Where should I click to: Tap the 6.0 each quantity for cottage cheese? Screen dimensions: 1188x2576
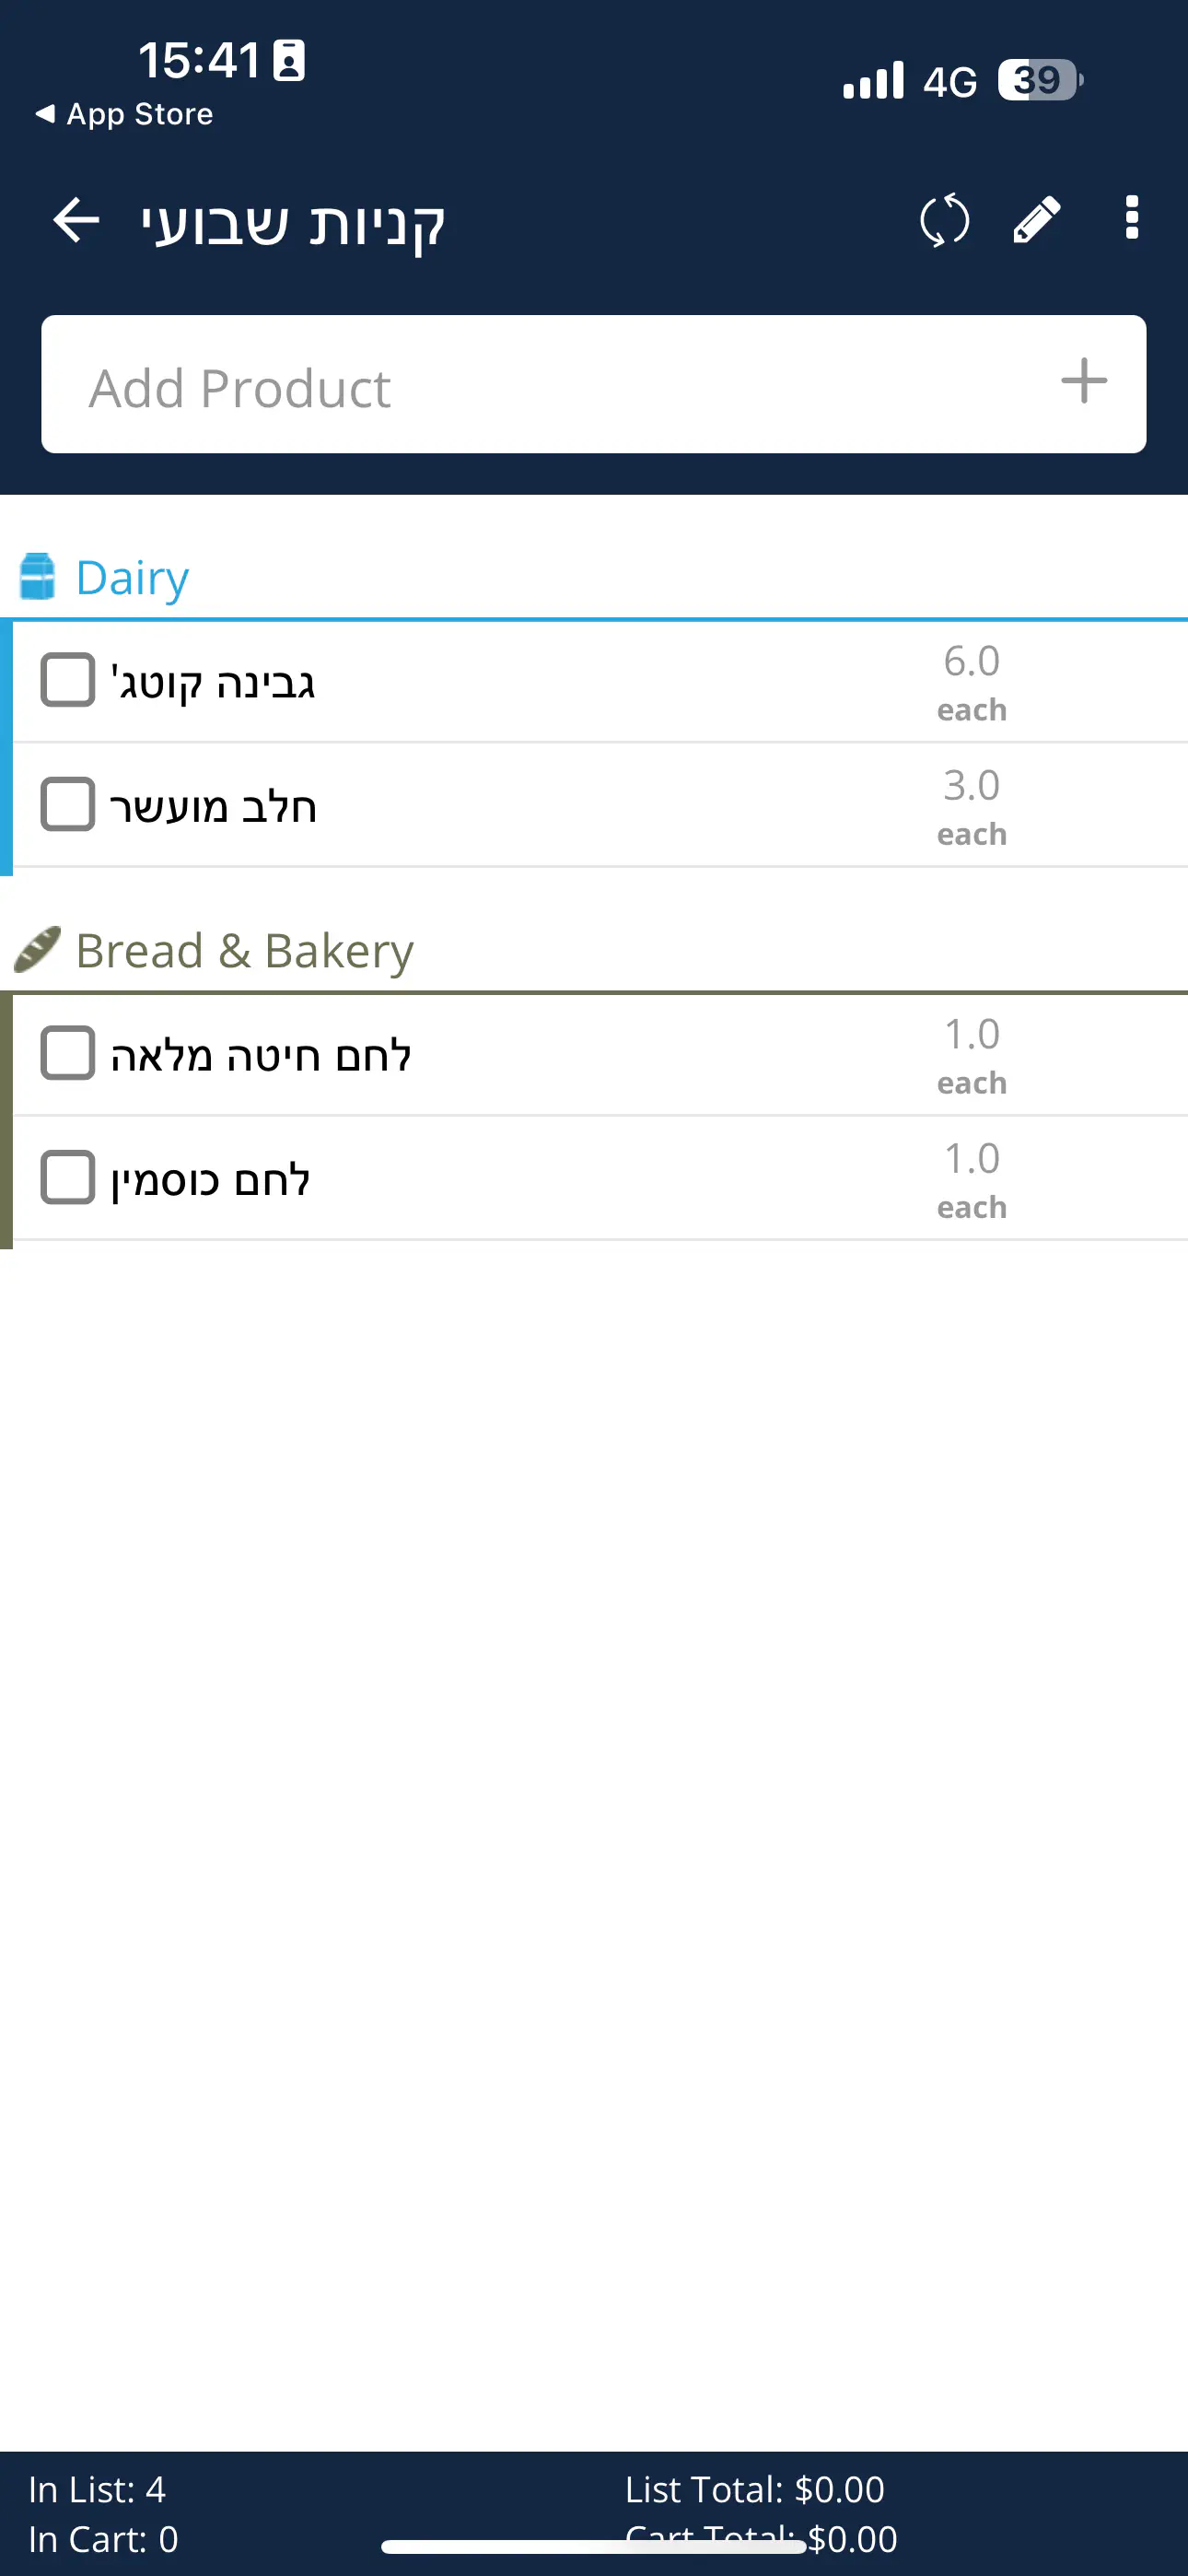click(971, 682)
